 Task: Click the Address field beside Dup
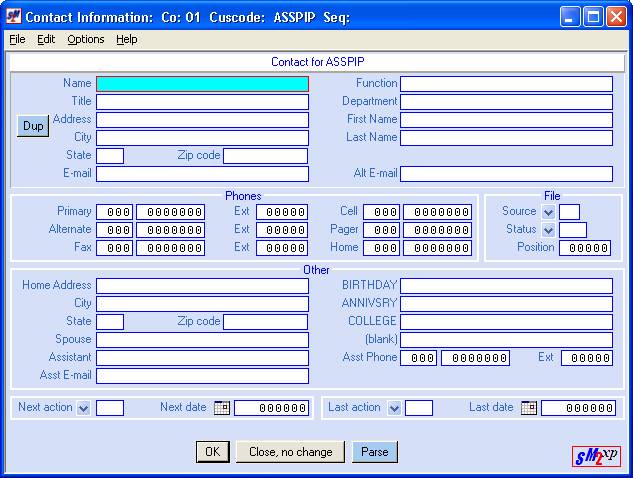point(202,120)
